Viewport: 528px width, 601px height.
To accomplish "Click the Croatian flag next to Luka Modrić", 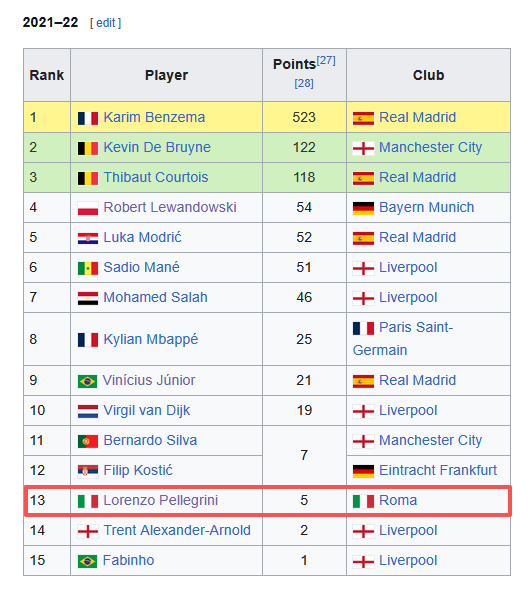I will 88,238.
